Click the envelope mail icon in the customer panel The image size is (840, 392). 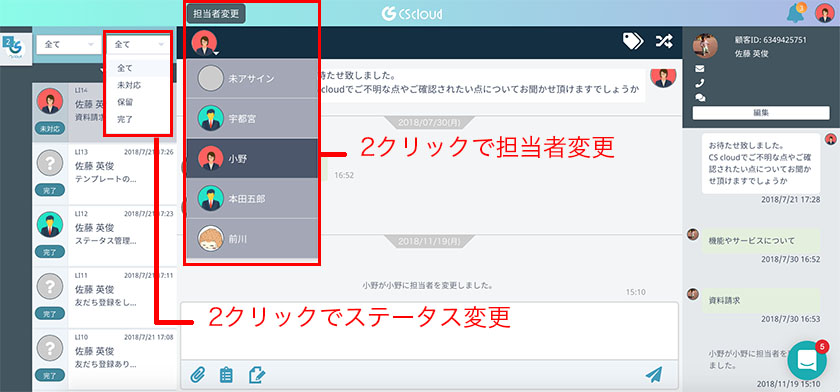[x=700, y=69]
